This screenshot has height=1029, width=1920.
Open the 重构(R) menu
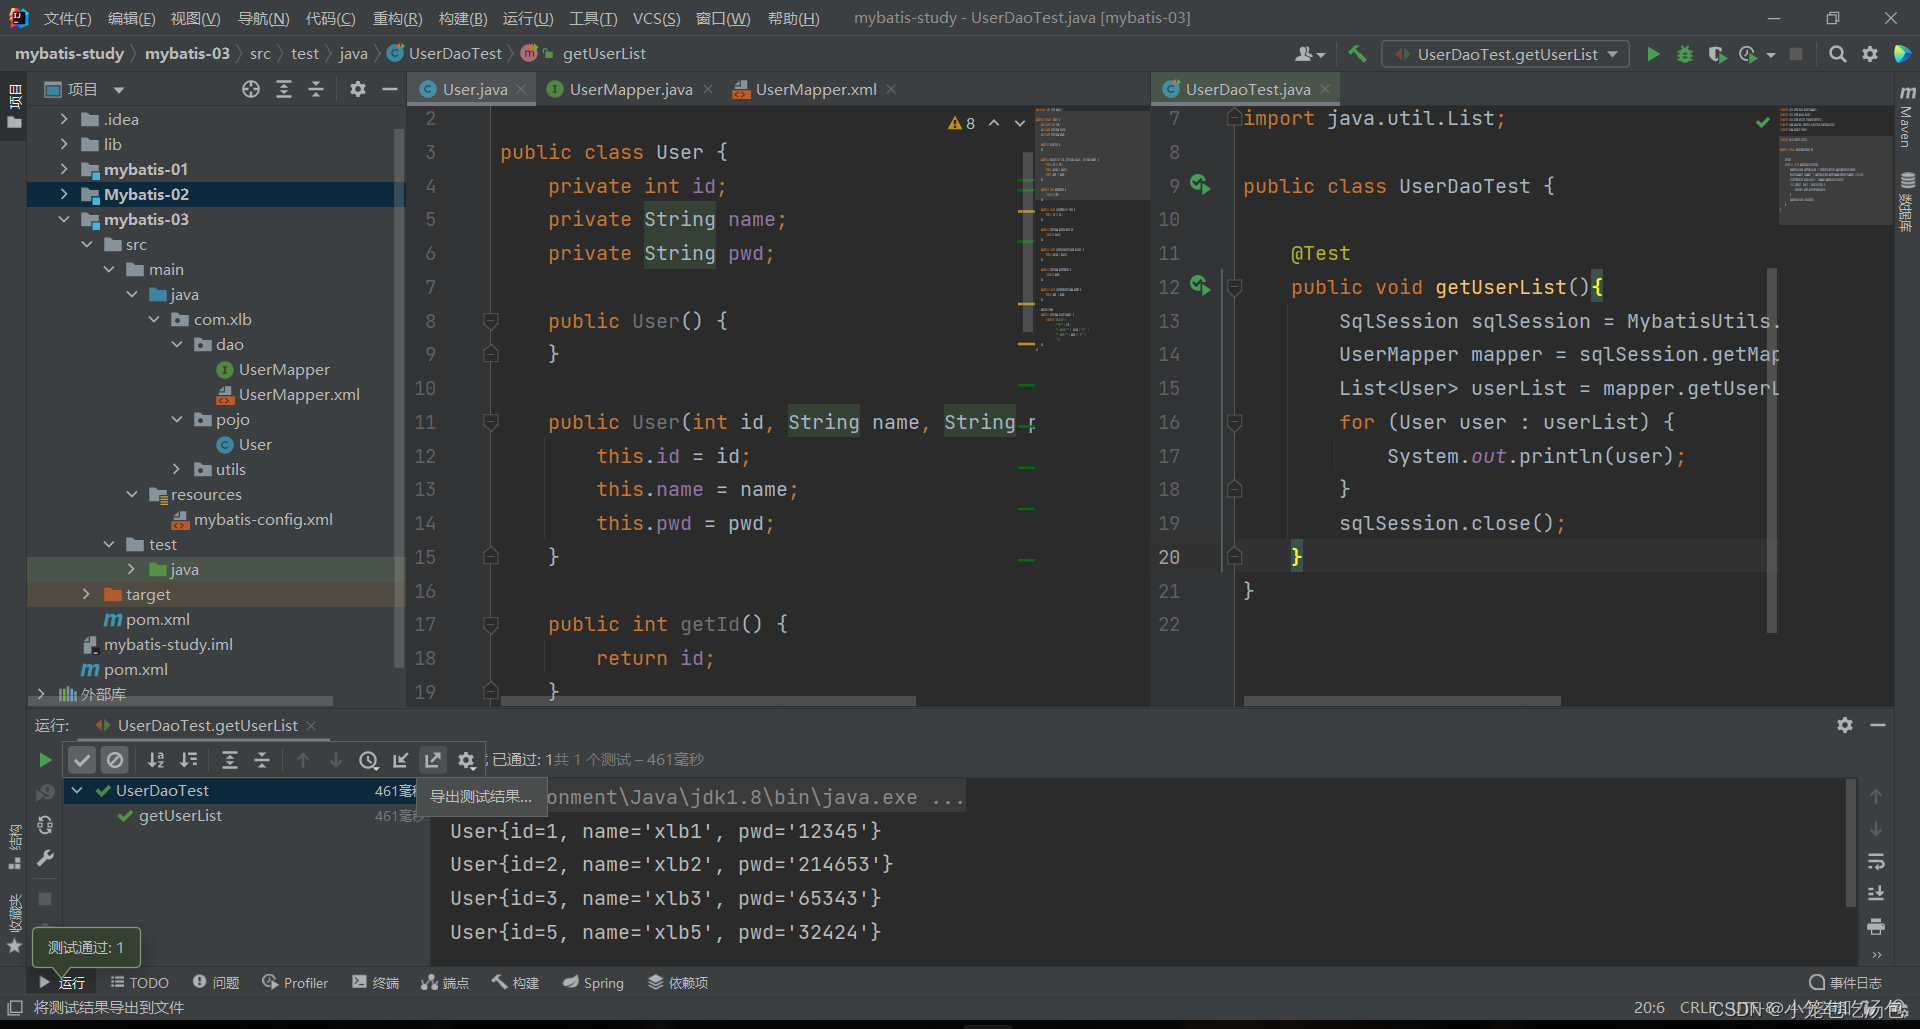tap(397, 18)
